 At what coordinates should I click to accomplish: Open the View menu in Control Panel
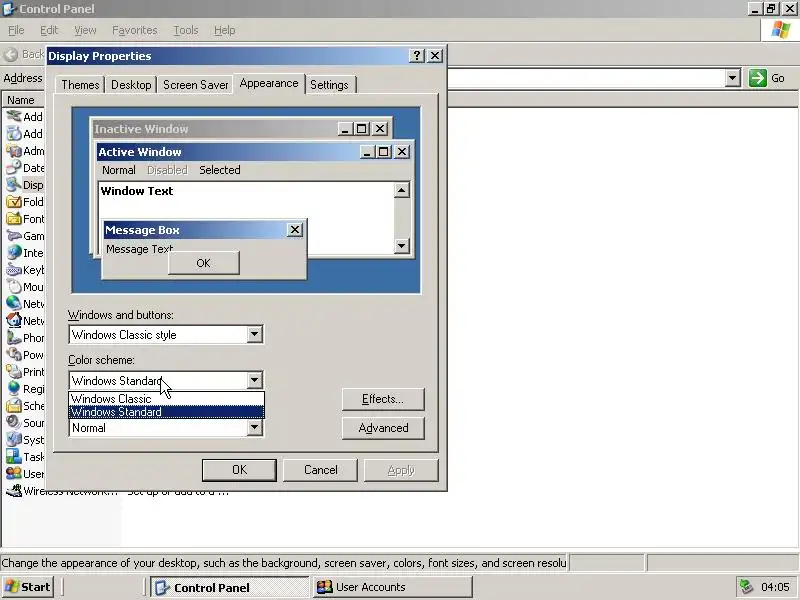tap(85, 30)
